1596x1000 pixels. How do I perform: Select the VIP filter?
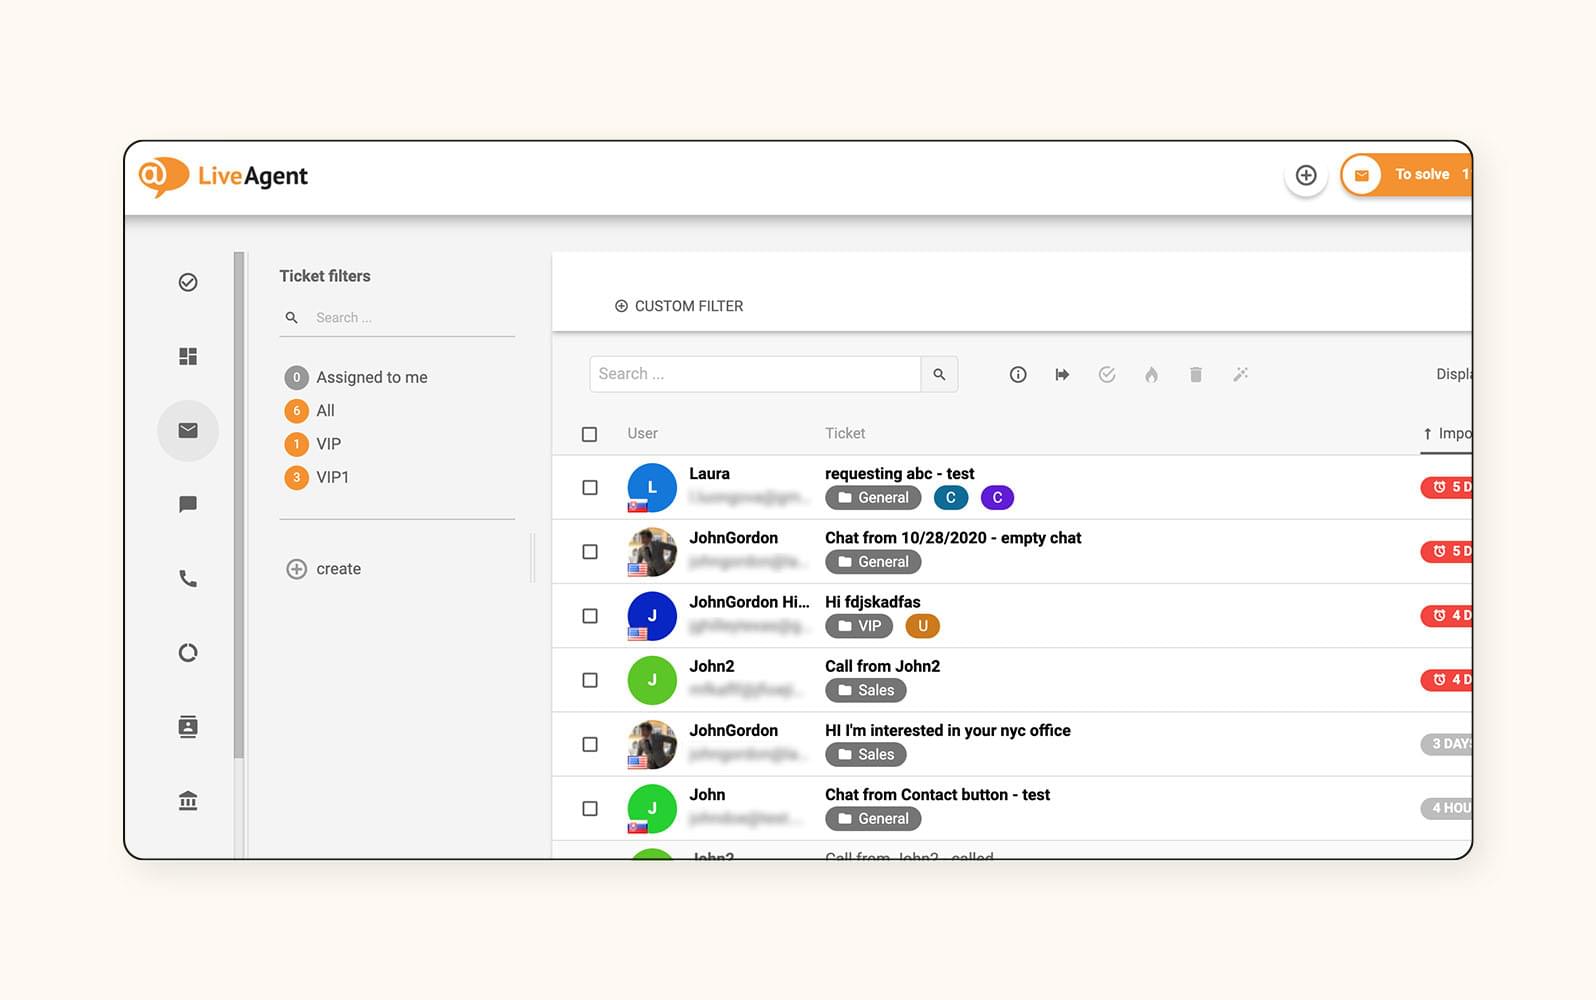[x=313, y=443]
